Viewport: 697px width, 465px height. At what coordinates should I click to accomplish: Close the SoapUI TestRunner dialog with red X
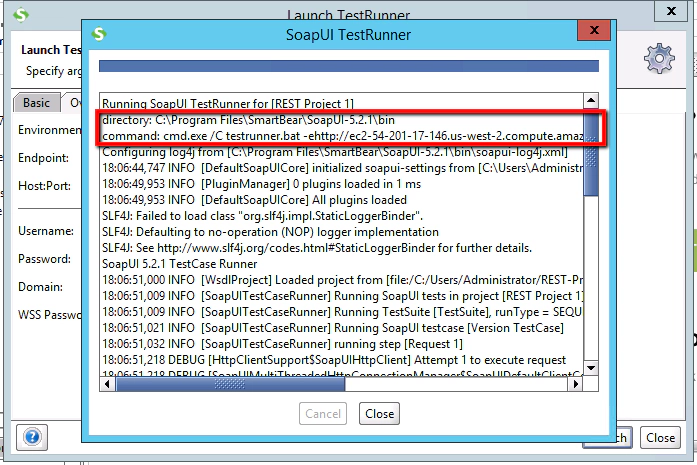point(593,30)
